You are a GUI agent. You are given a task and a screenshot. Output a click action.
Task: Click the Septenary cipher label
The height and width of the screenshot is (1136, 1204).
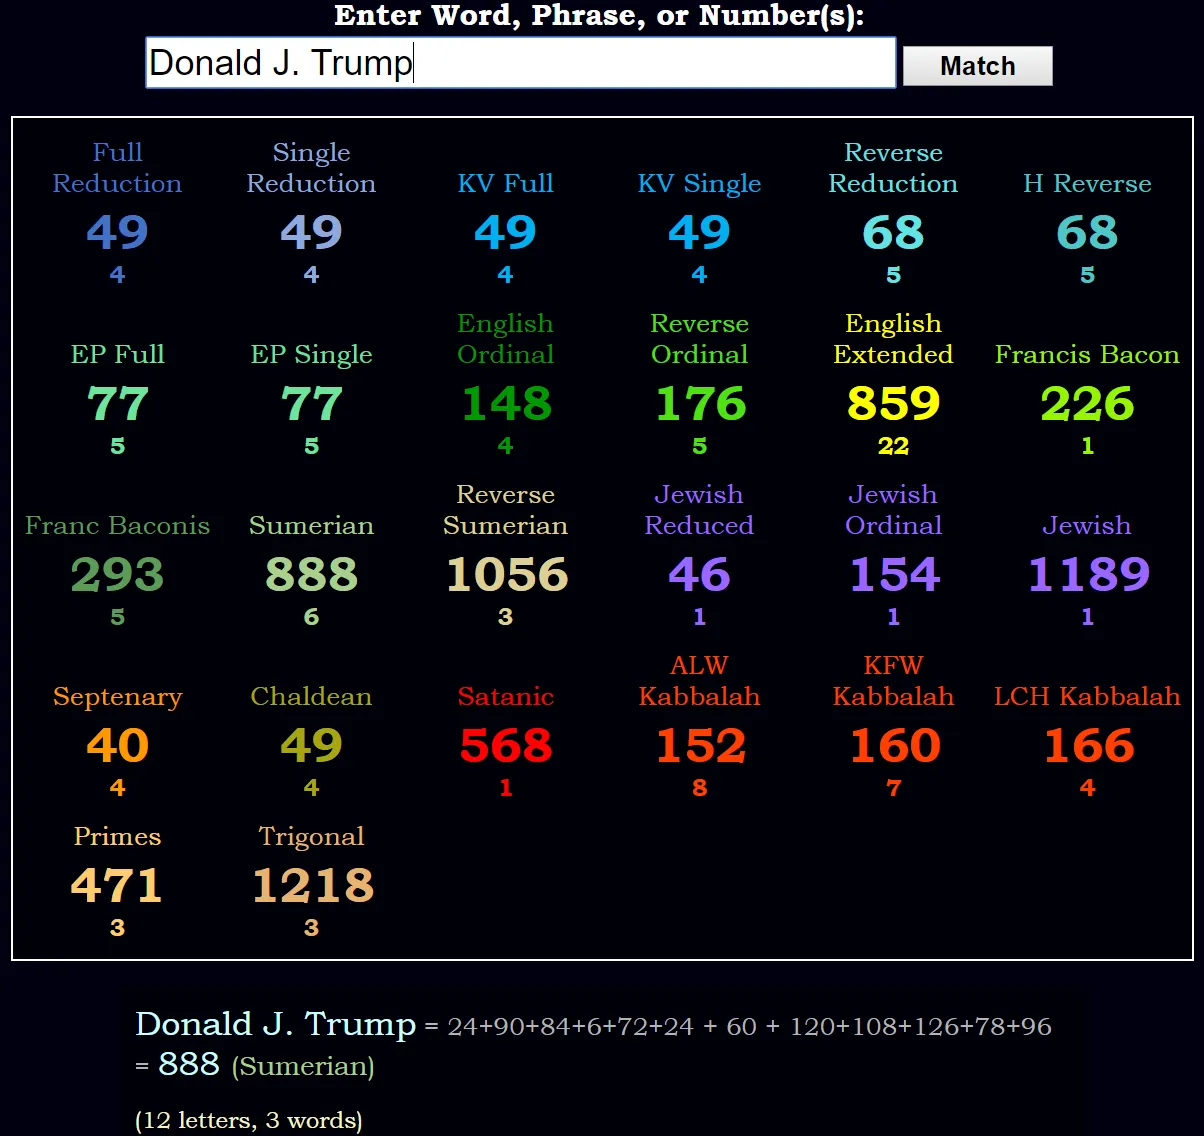coord(117,696)
